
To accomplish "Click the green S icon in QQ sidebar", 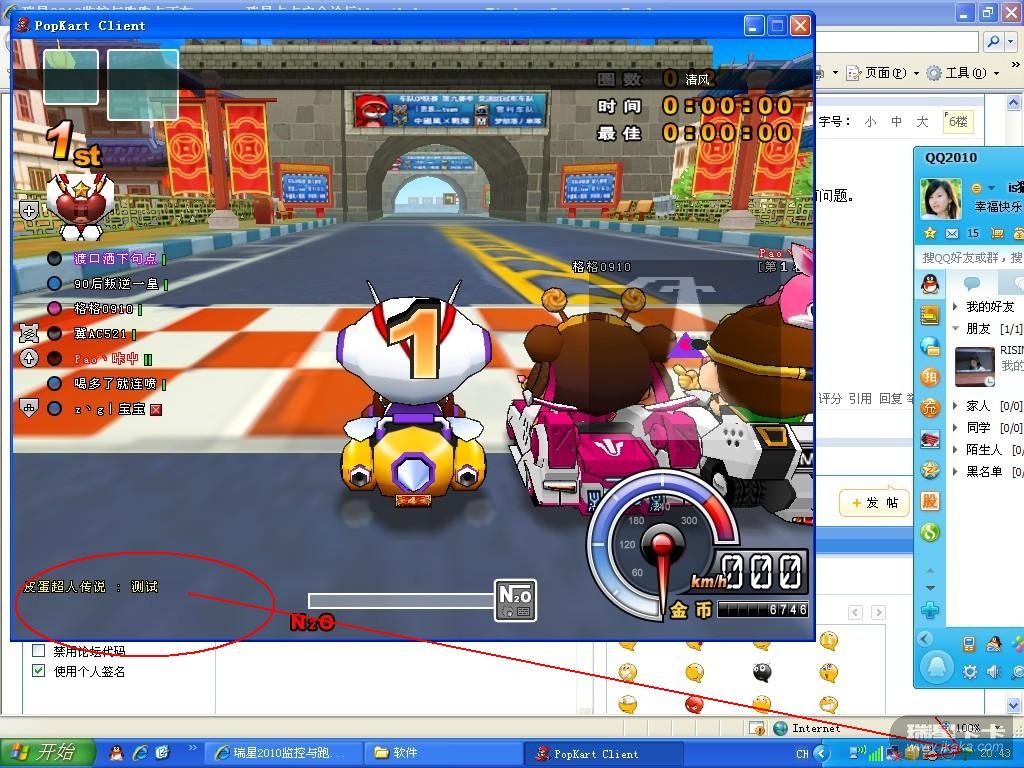I will tap(930, 532).
